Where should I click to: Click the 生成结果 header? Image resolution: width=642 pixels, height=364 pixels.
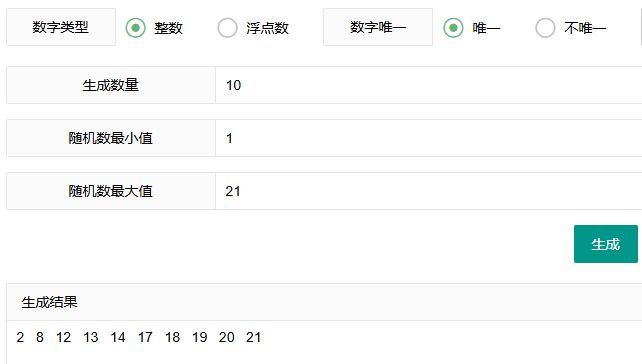tap(49, 303)
